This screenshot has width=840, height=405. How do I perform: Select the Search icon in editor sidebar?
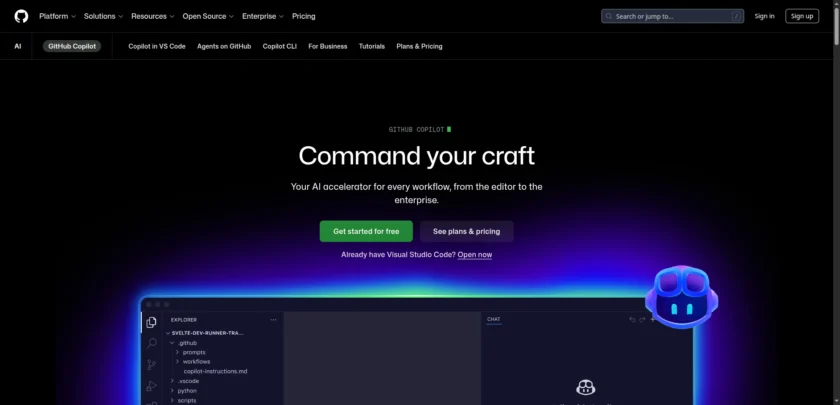click(x=152, y=343)
